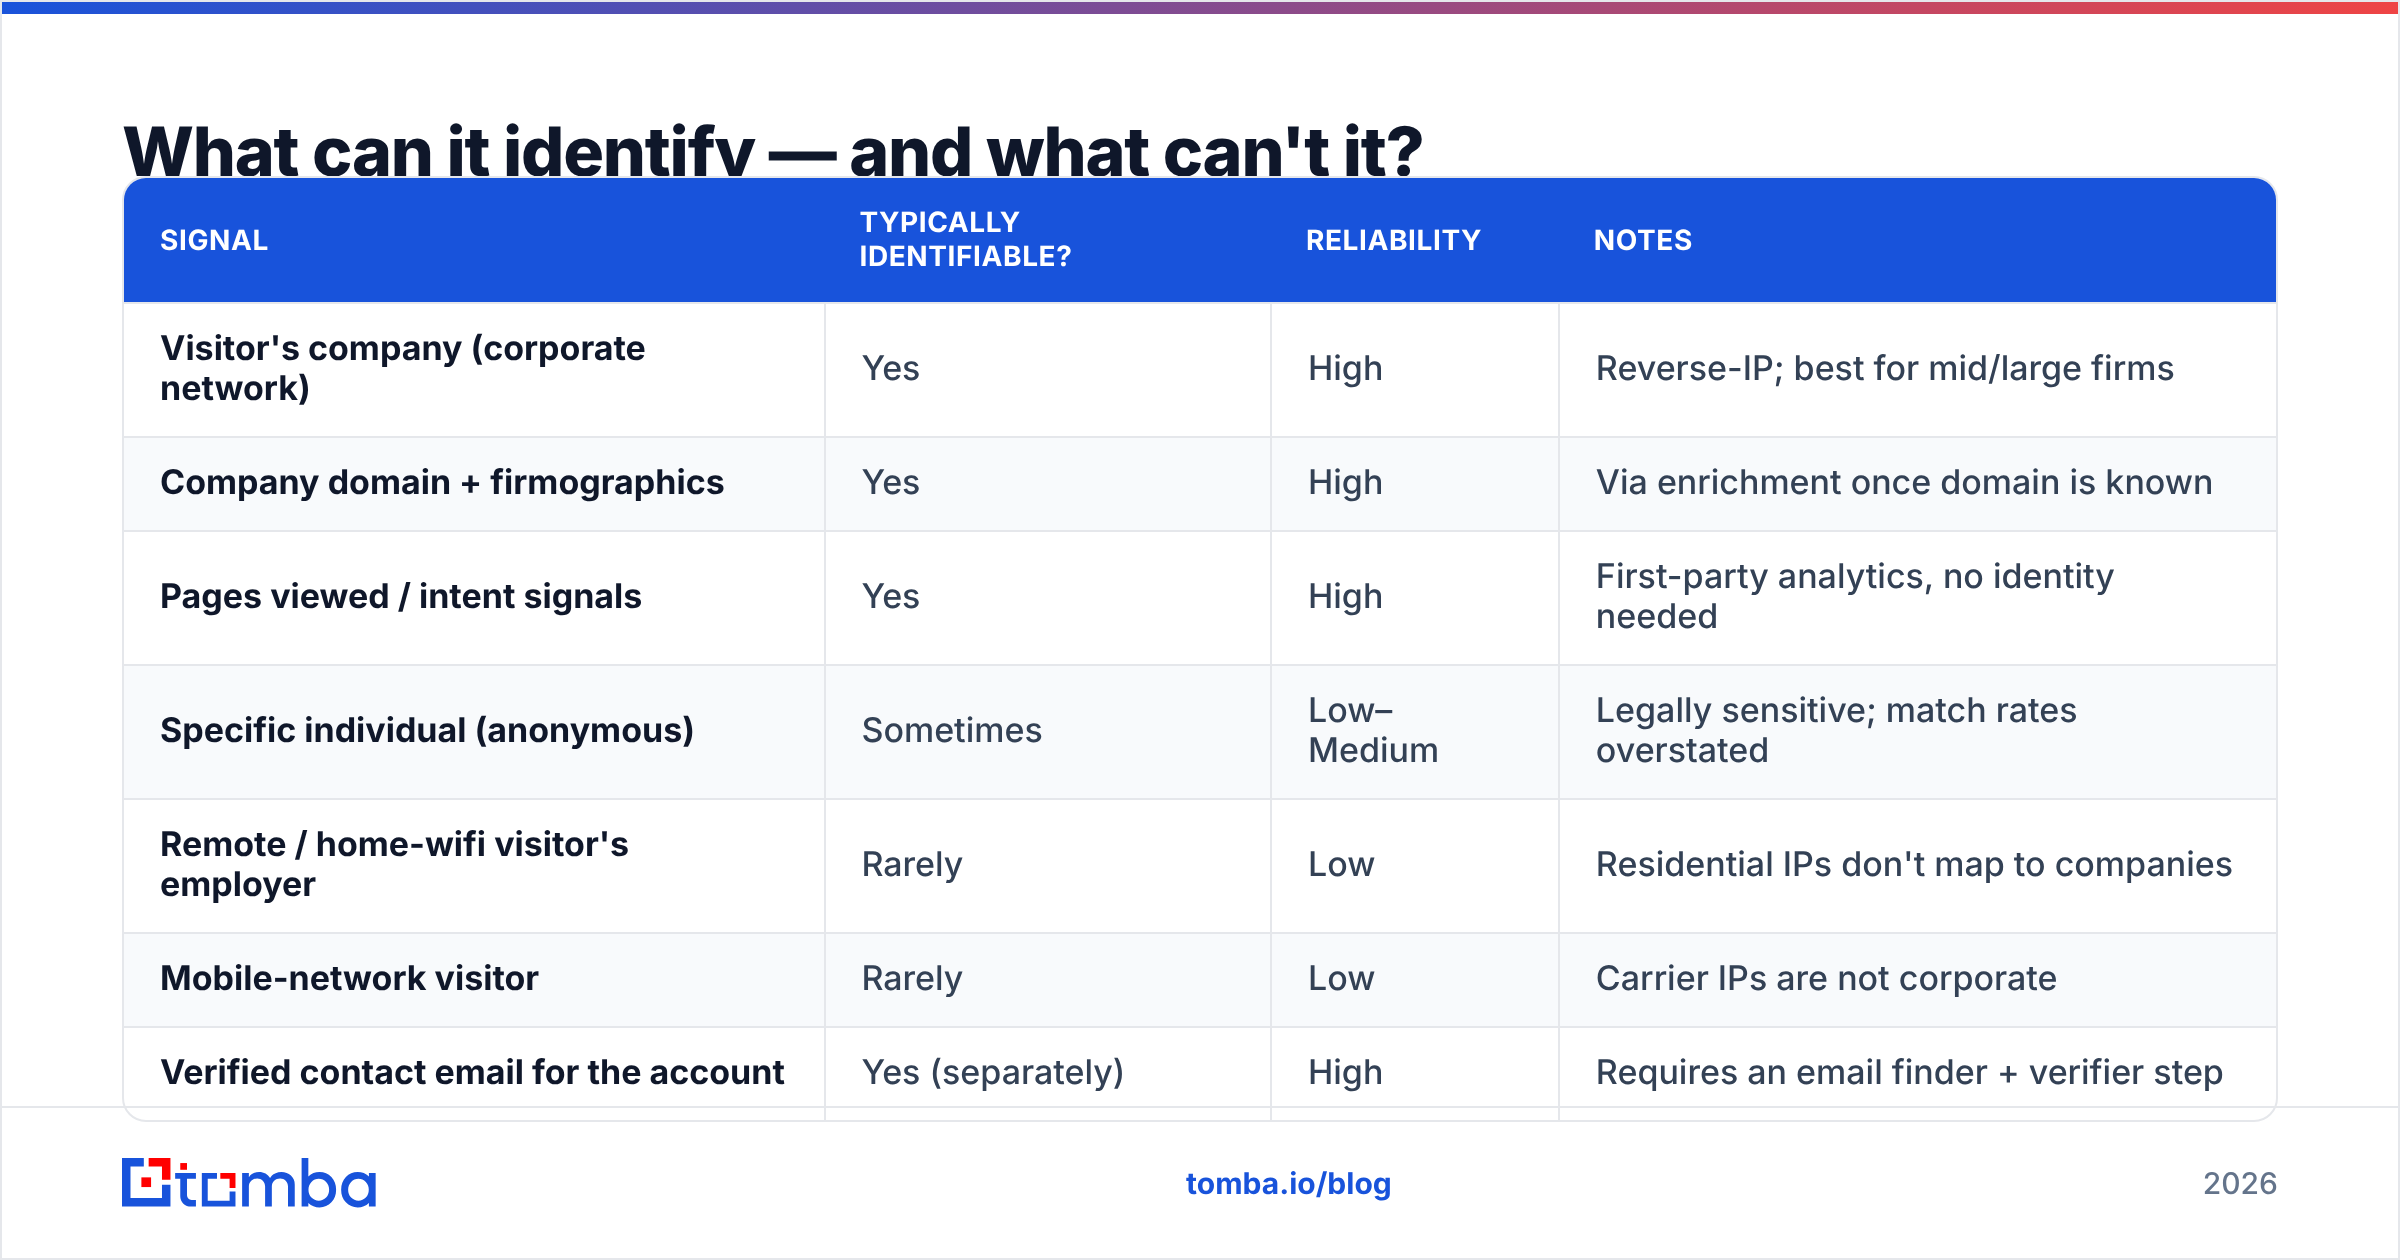Click 'Via enrichment once domain is known' note
Viewport: 2400px width, 1260px height.
1904,483
